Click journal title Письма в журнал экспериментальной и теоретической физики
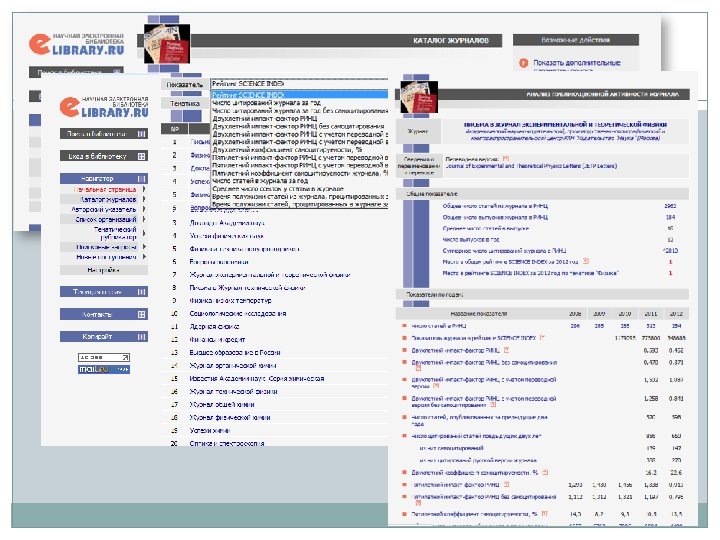This screenshot has height=540, width=720. tap(565, 124)
